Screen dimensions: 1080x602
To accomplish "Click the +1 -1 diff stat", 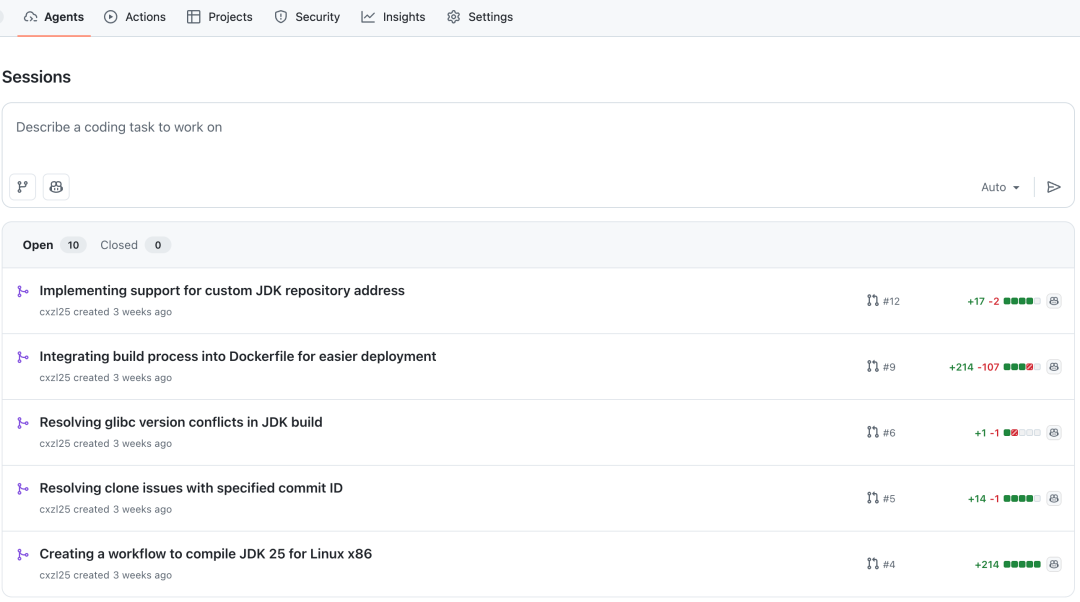I will coord(1007,433).
